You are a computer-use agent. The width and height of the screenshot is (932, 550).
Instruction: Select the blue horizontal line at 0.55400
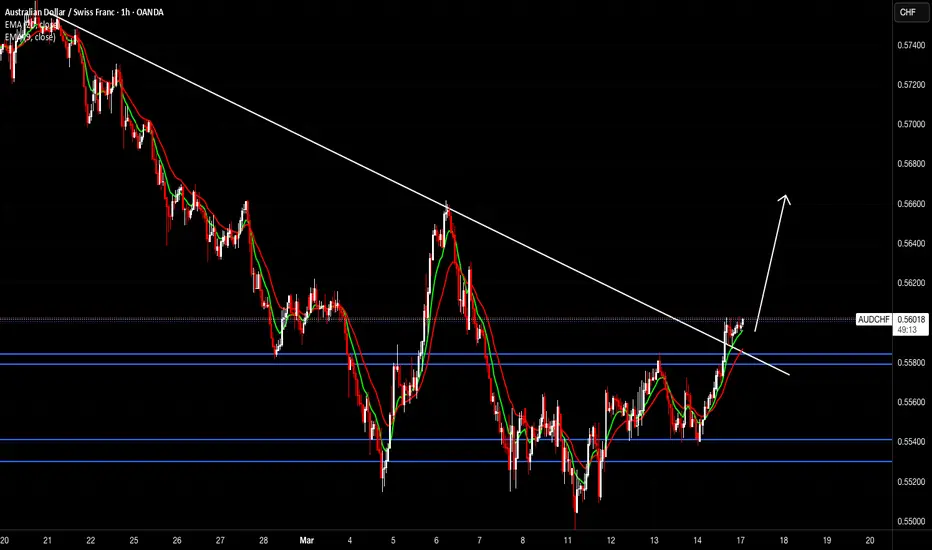point(446,440)
